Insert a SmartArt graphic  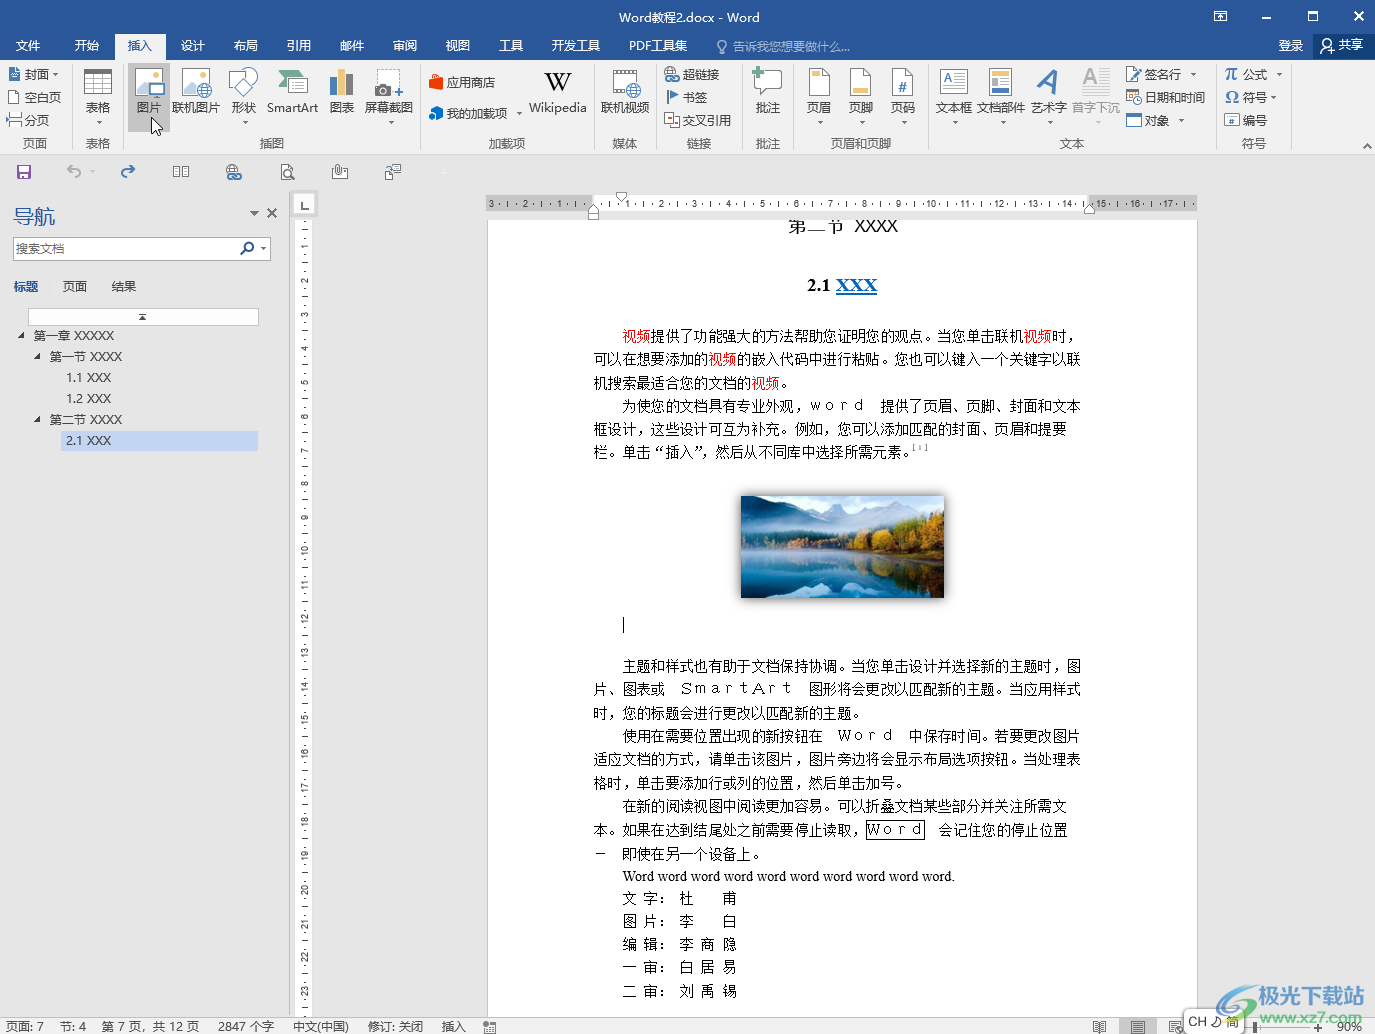click(x=292, y=92)
